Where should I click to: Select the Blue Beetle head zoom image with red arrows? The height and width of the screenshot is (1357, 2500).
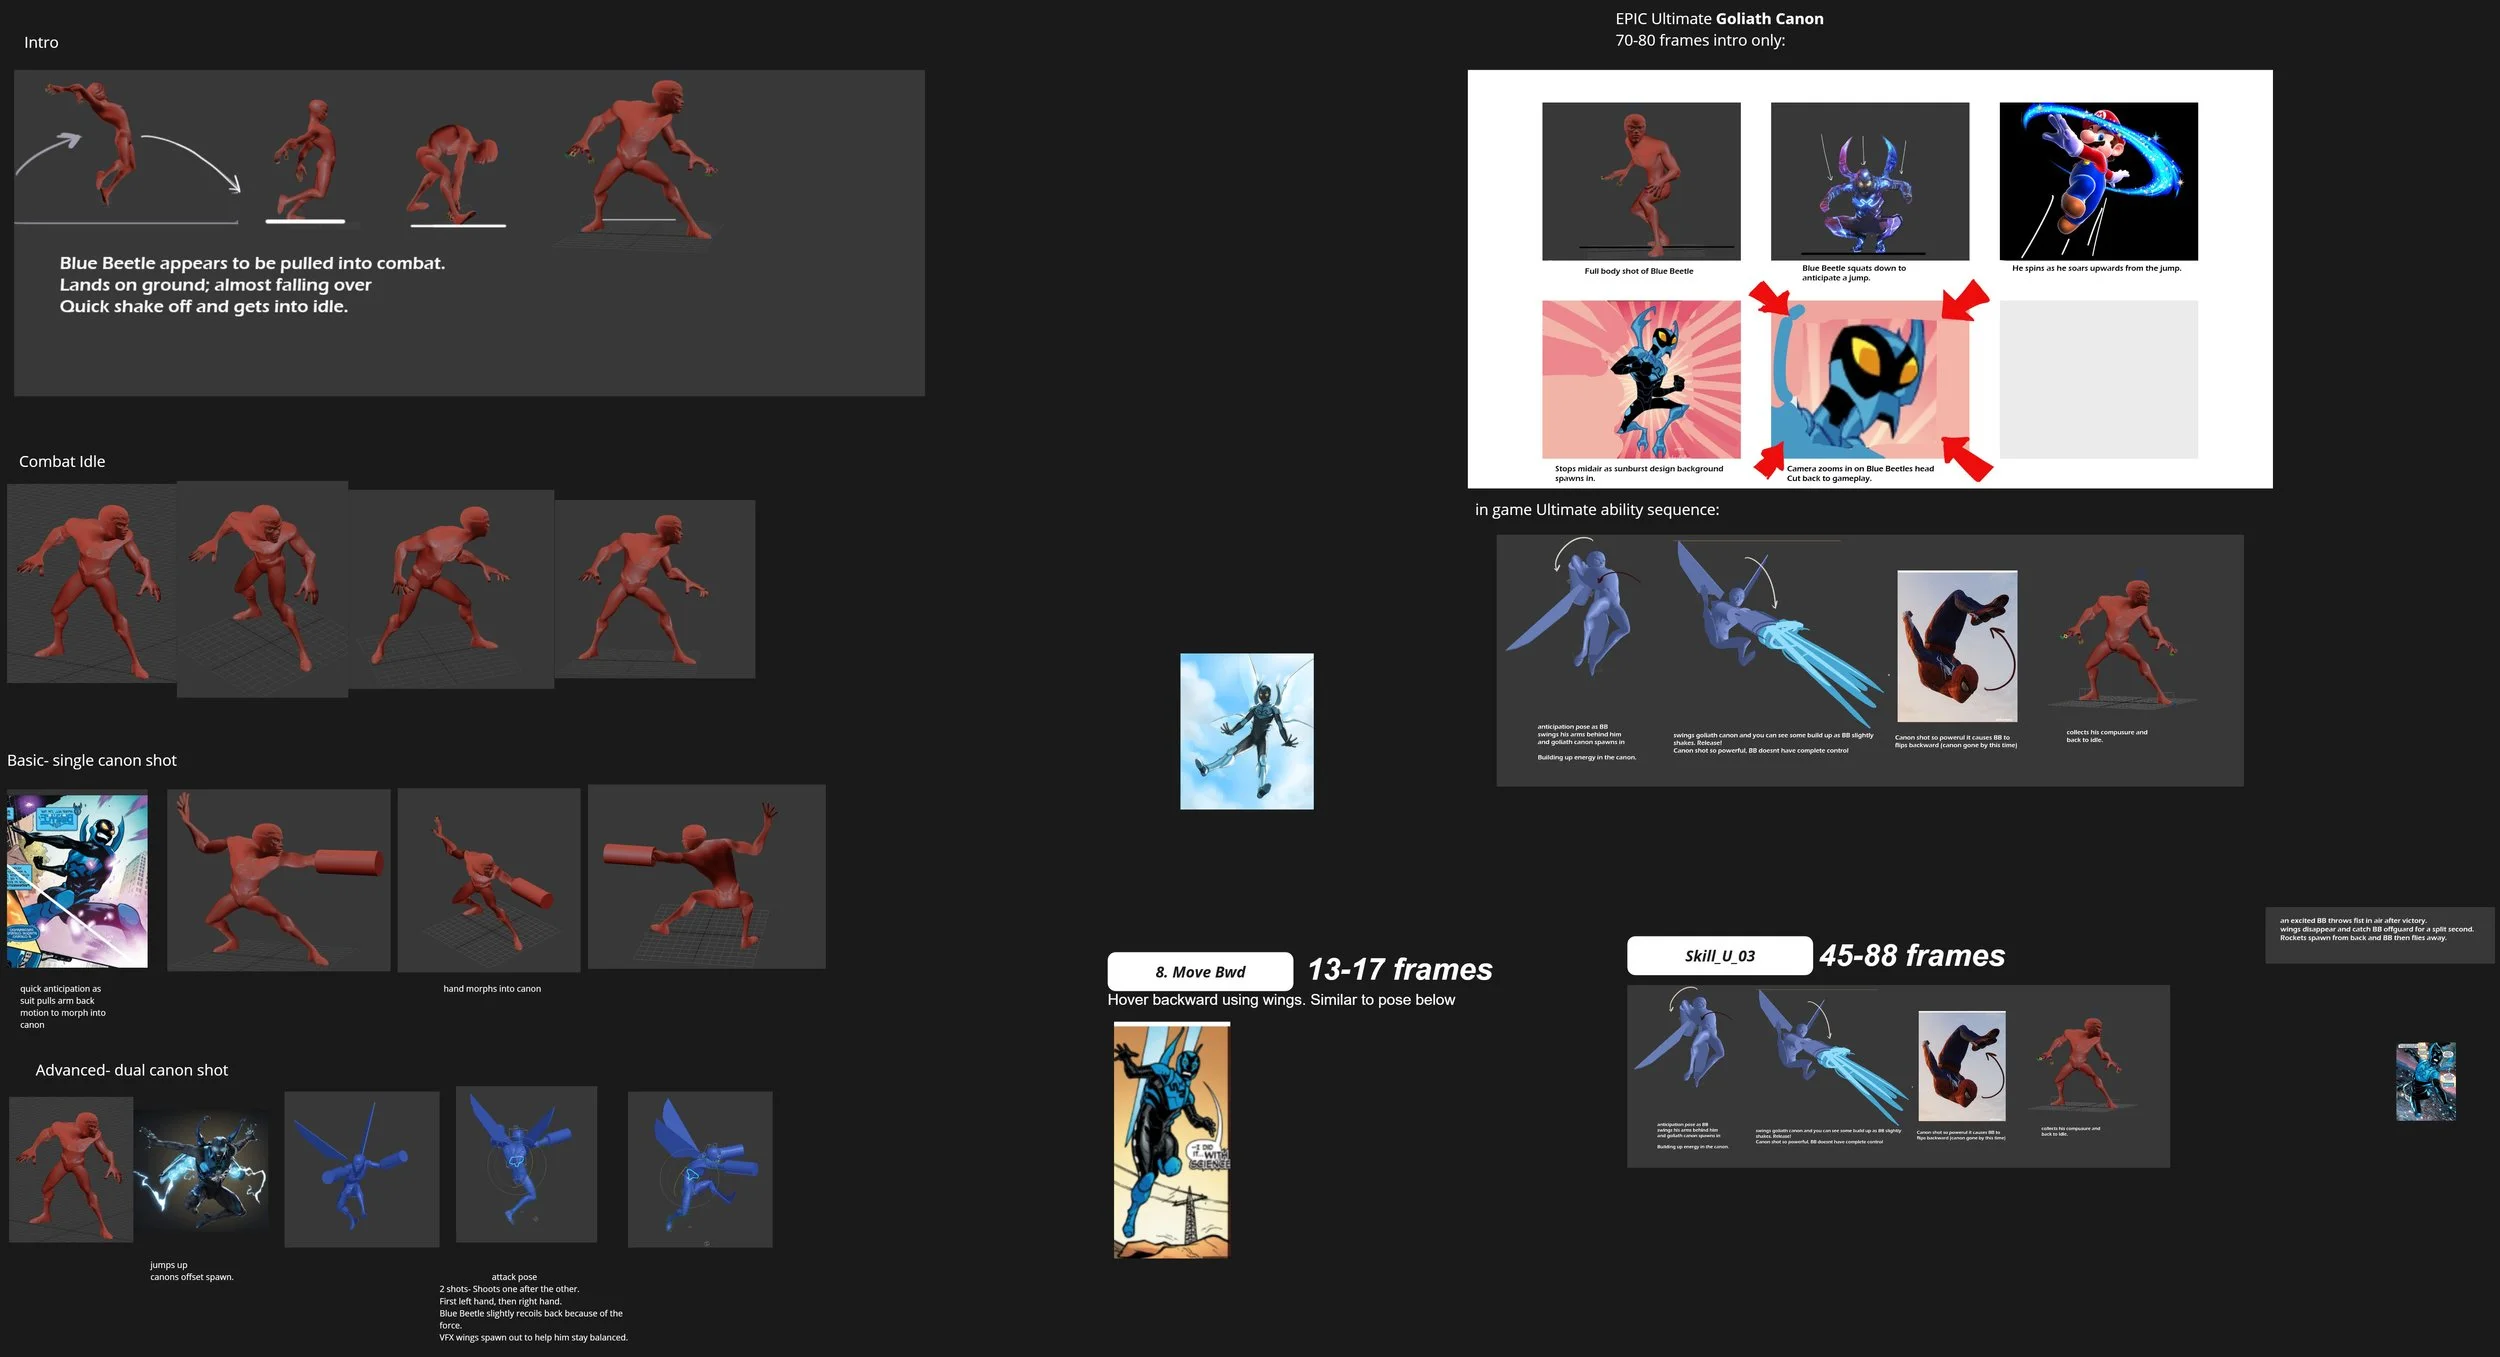(x=1869, y=380)
